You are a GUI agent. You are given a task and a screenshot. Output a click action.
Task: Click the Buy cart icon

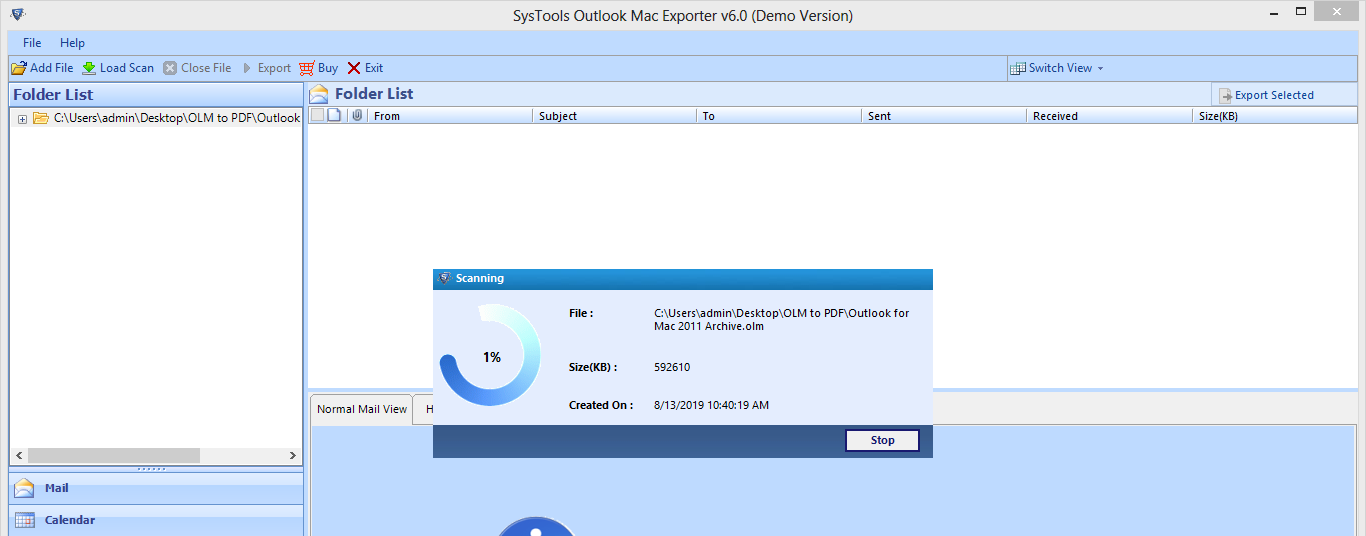click(x=307, y=68)
